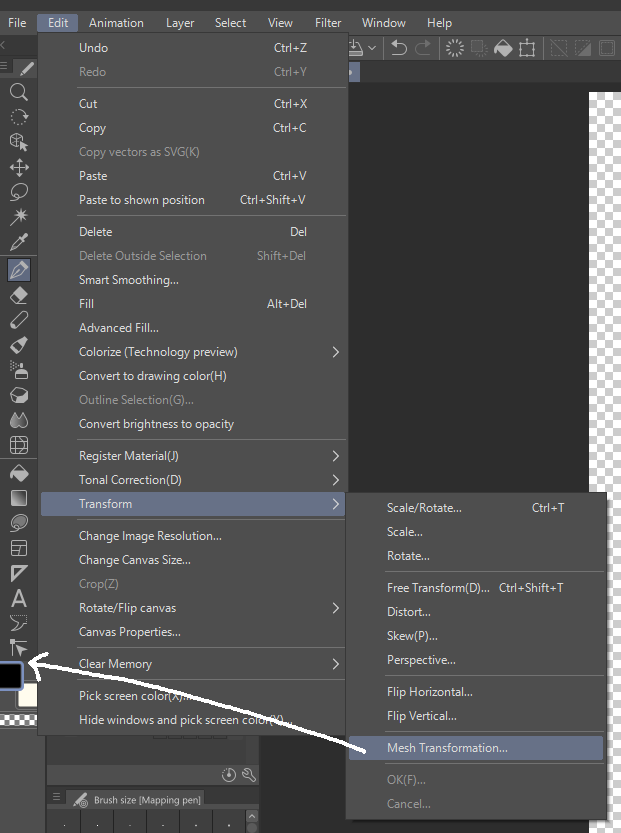Image resolution: width=621 pixels, height=833 pixels.
Task: Click the pencil sub tool tab icon
Action: pyautogui.click(x=26, y=68)
